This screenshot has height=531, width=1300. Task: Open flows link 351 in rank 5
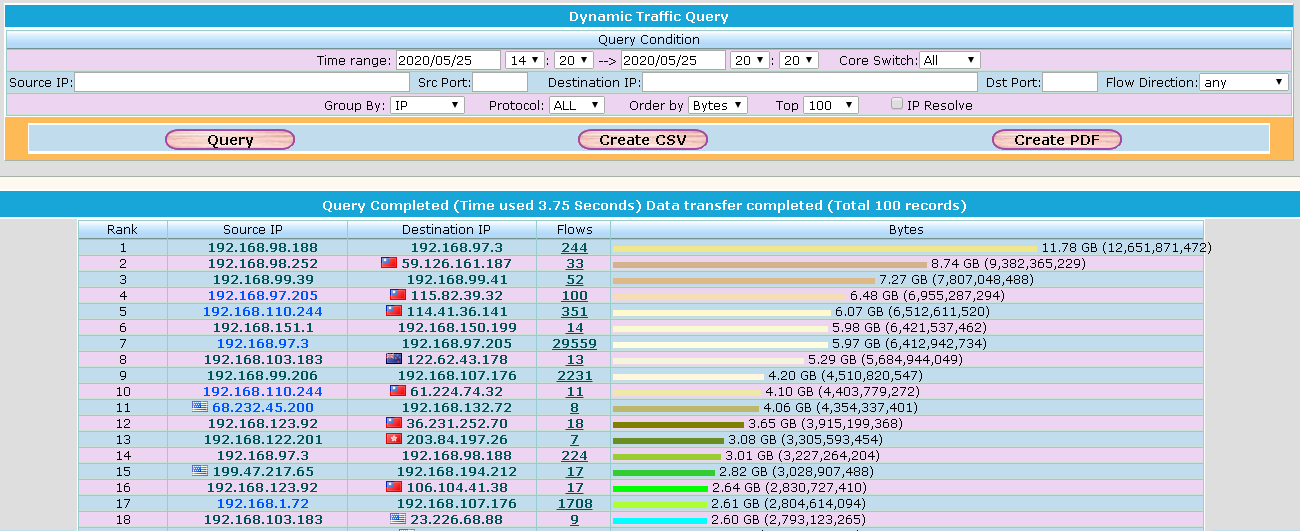click(574, 311)
